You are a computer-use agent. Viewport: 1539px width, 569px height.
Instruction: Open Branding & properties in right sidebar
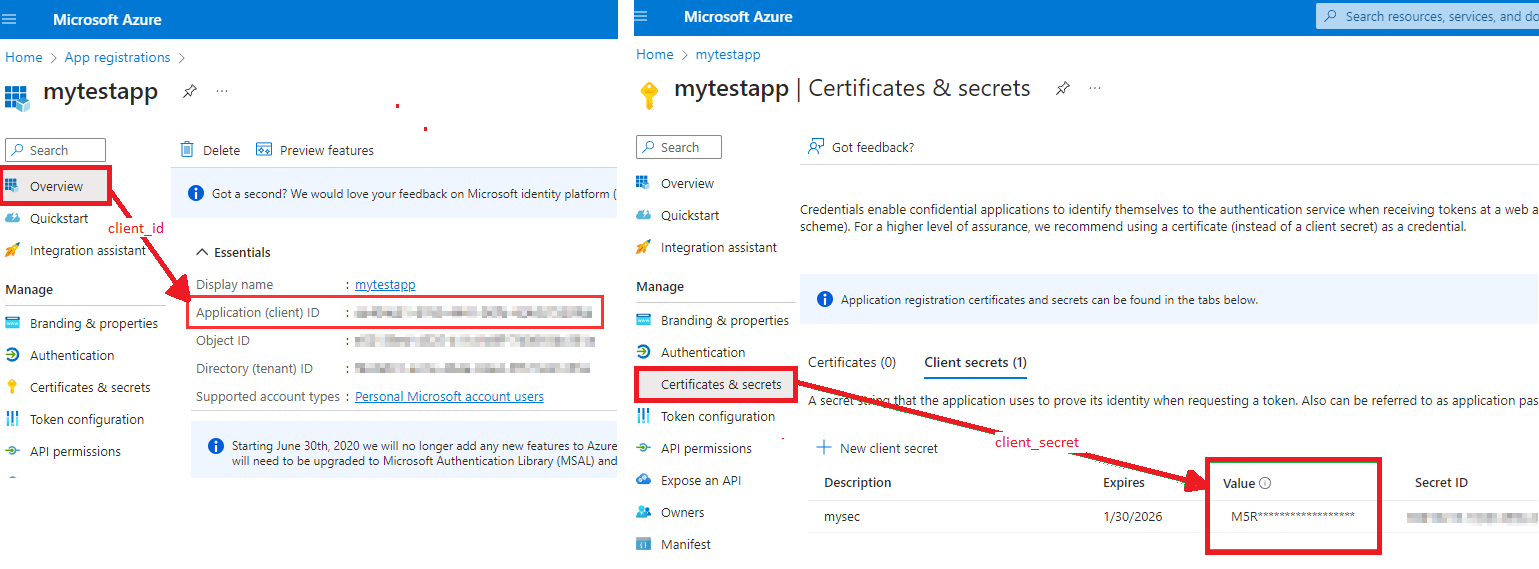coord(725,320)
